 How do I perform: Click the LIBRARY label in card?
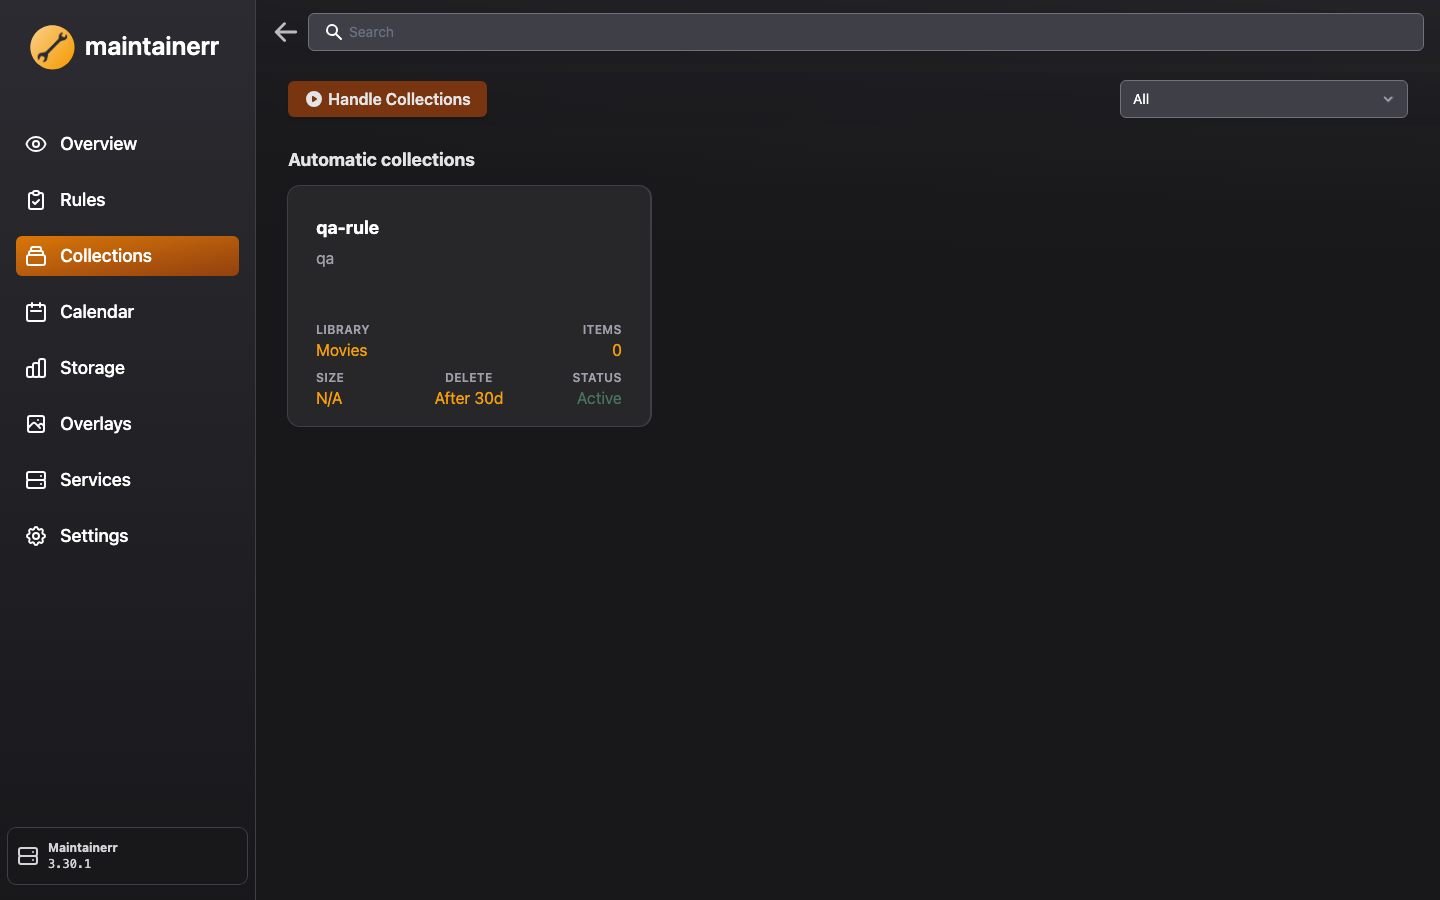(343, 330)
